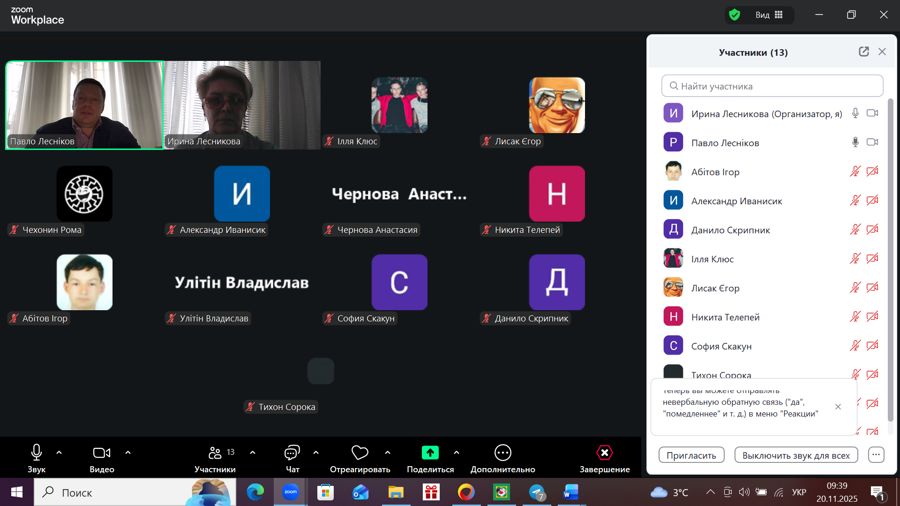This screenshot has width=900, height=506.
Task: Click the Пригласить button
Action: [691, 455]
